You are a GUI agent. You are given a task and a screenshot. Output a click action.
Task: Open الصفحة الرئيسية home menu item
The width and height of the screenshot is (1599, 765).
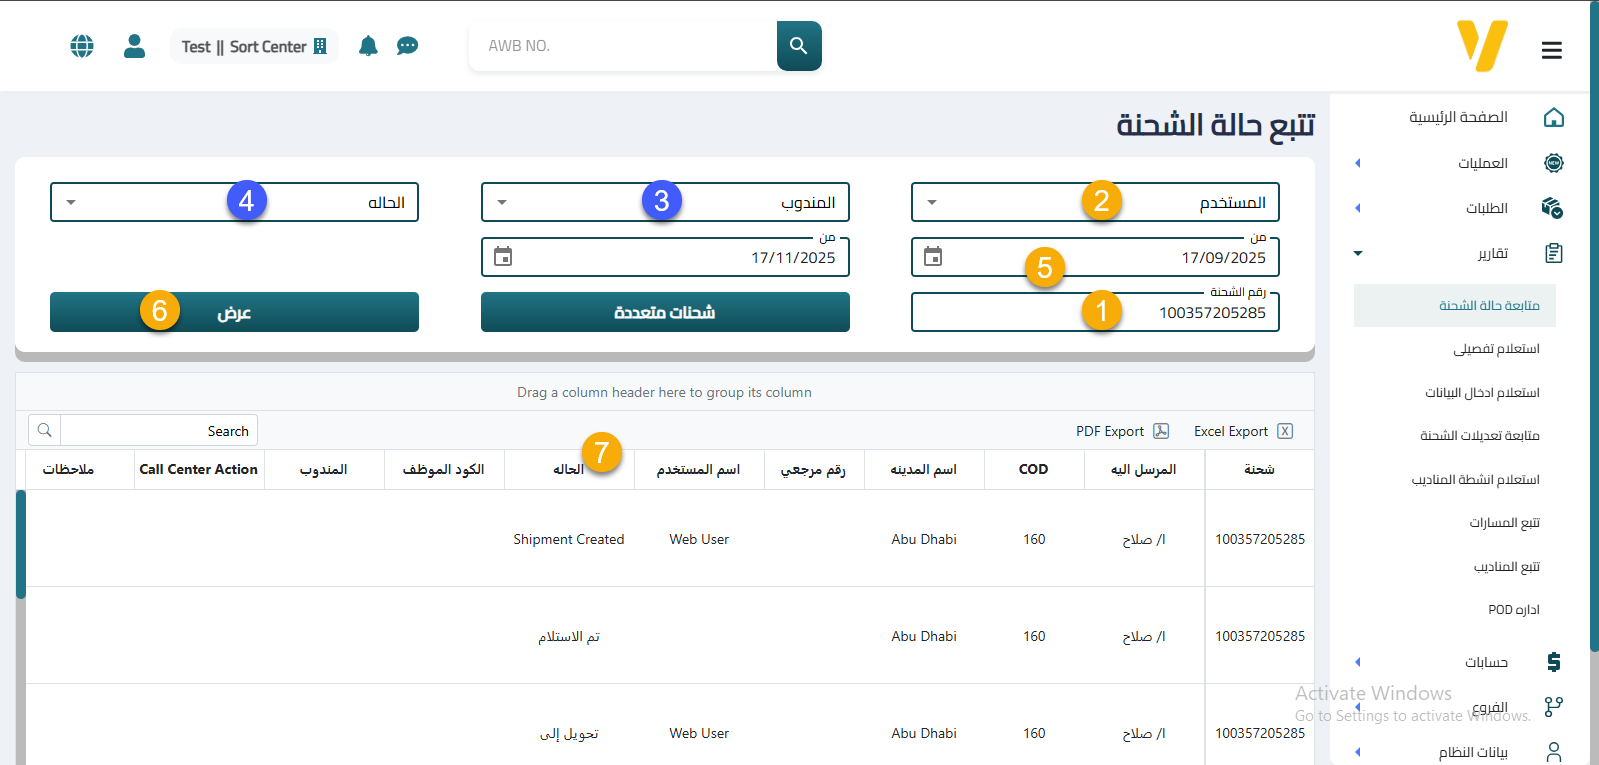pos(1458,117)
